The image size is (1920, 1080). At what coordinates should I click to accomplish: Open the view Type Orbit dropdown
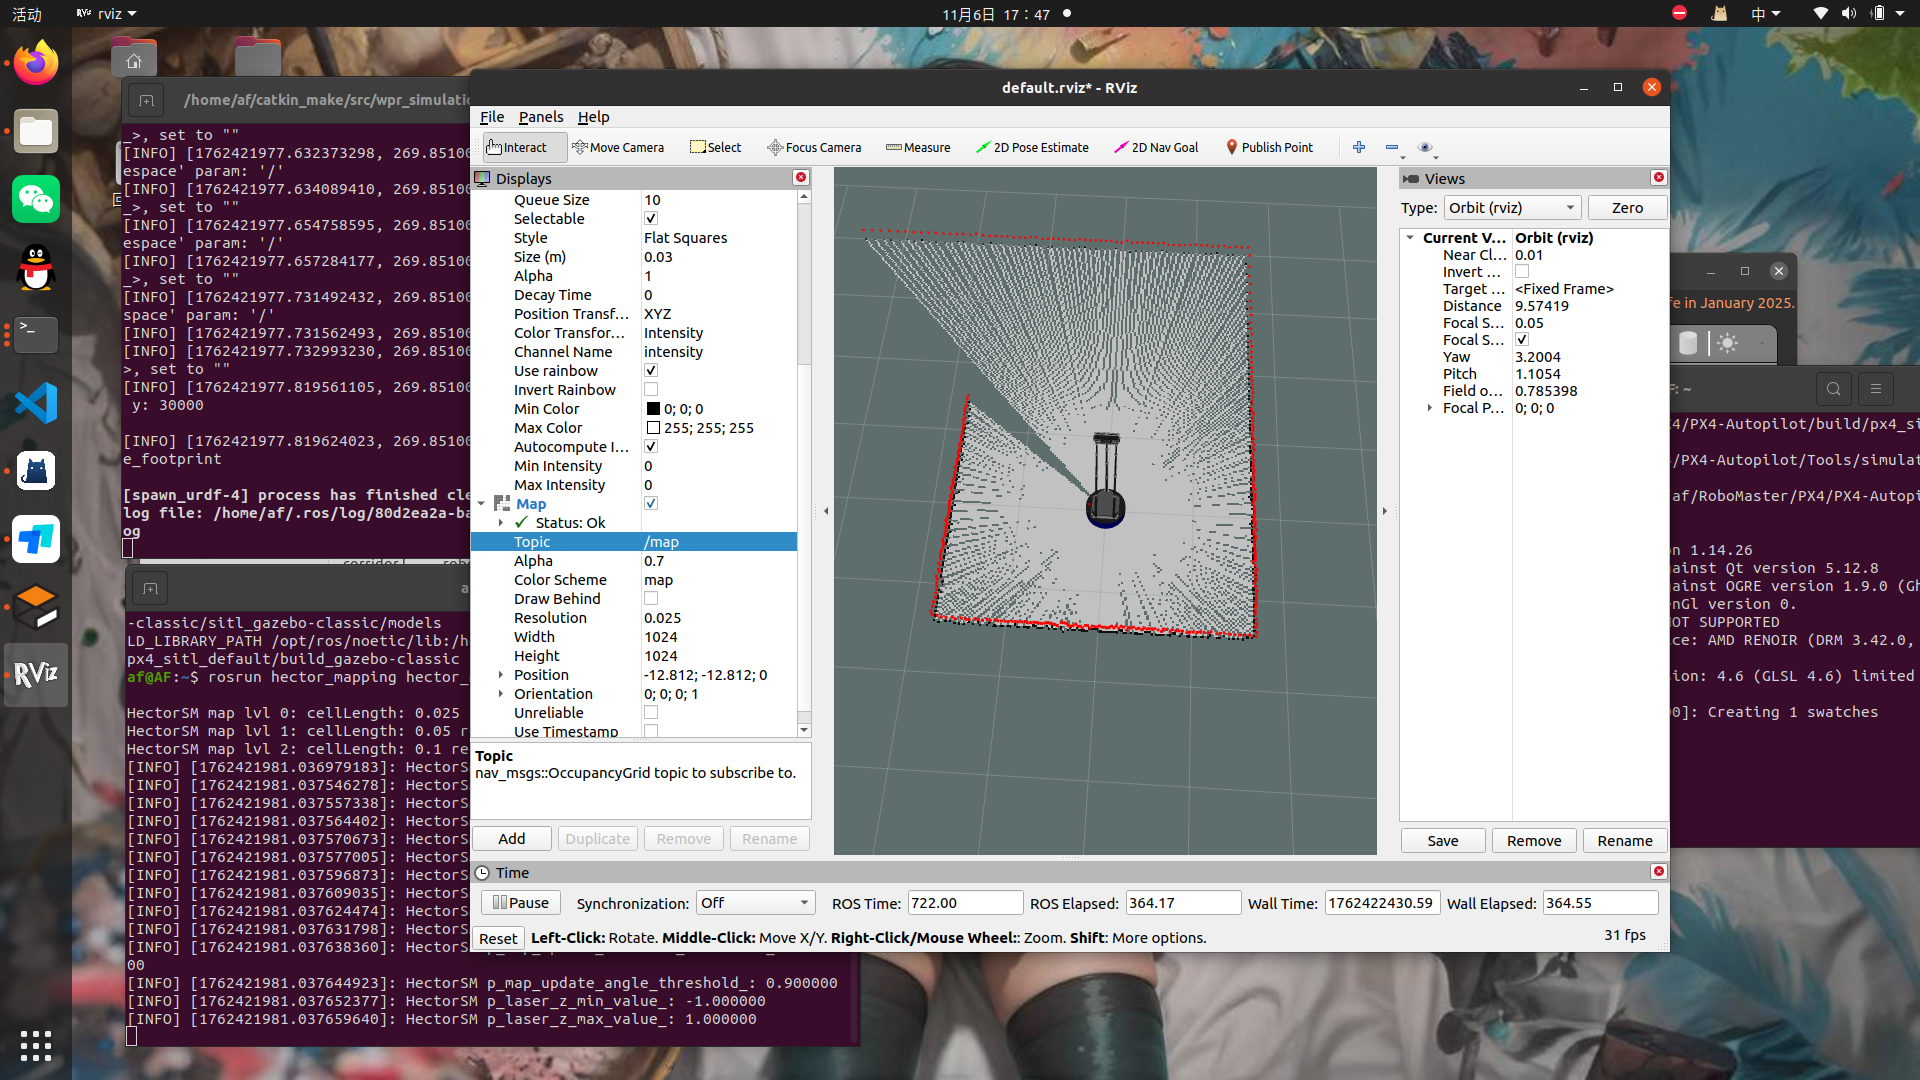1512,208
